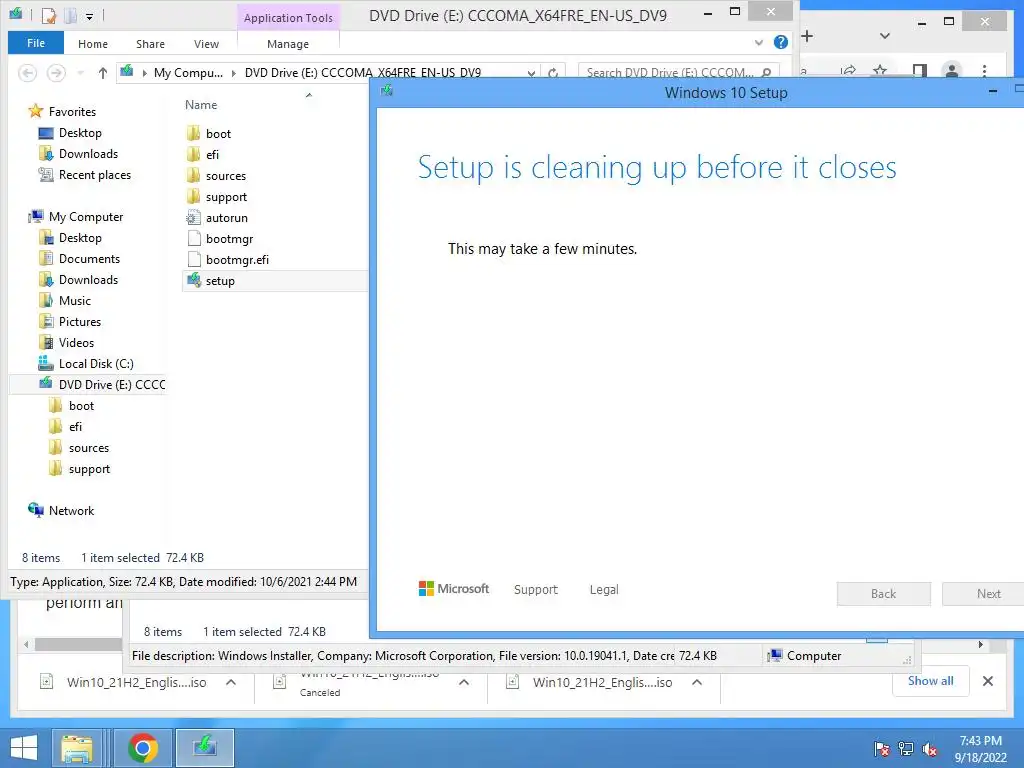Screen dimensions: 1024x768
Task: Expand options for canceled iso download
Action: 464,682
